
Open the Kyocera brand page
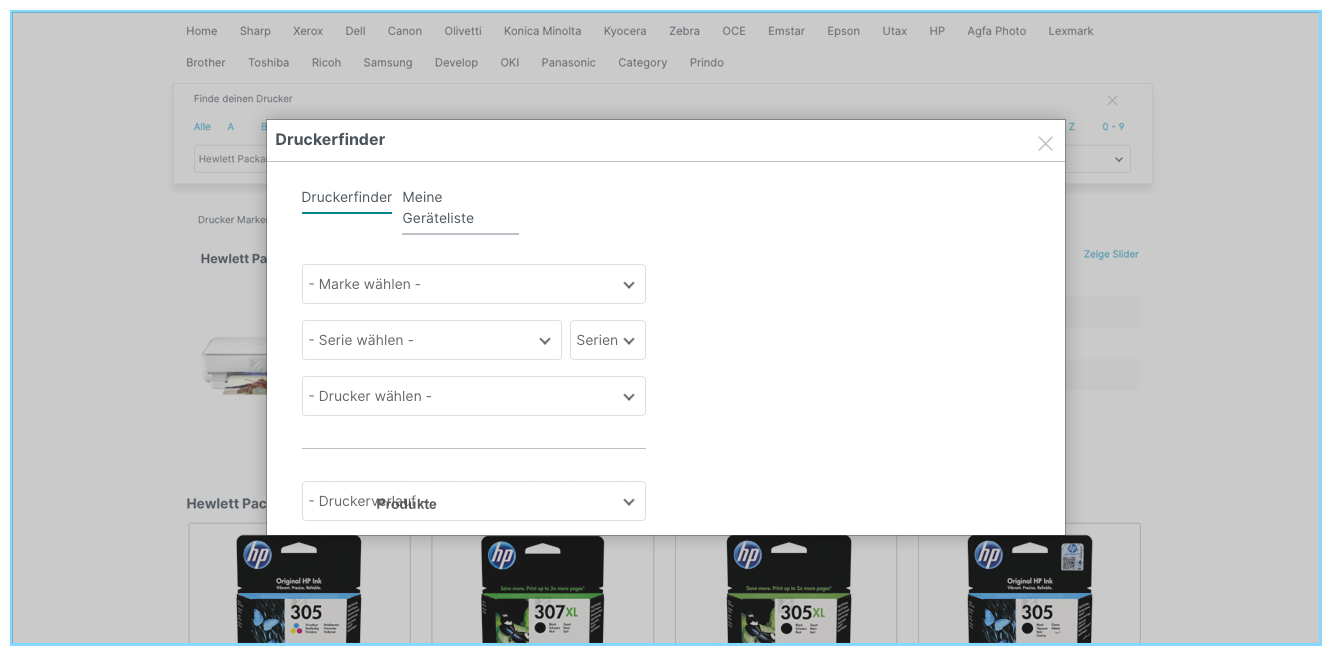(625, 31)
